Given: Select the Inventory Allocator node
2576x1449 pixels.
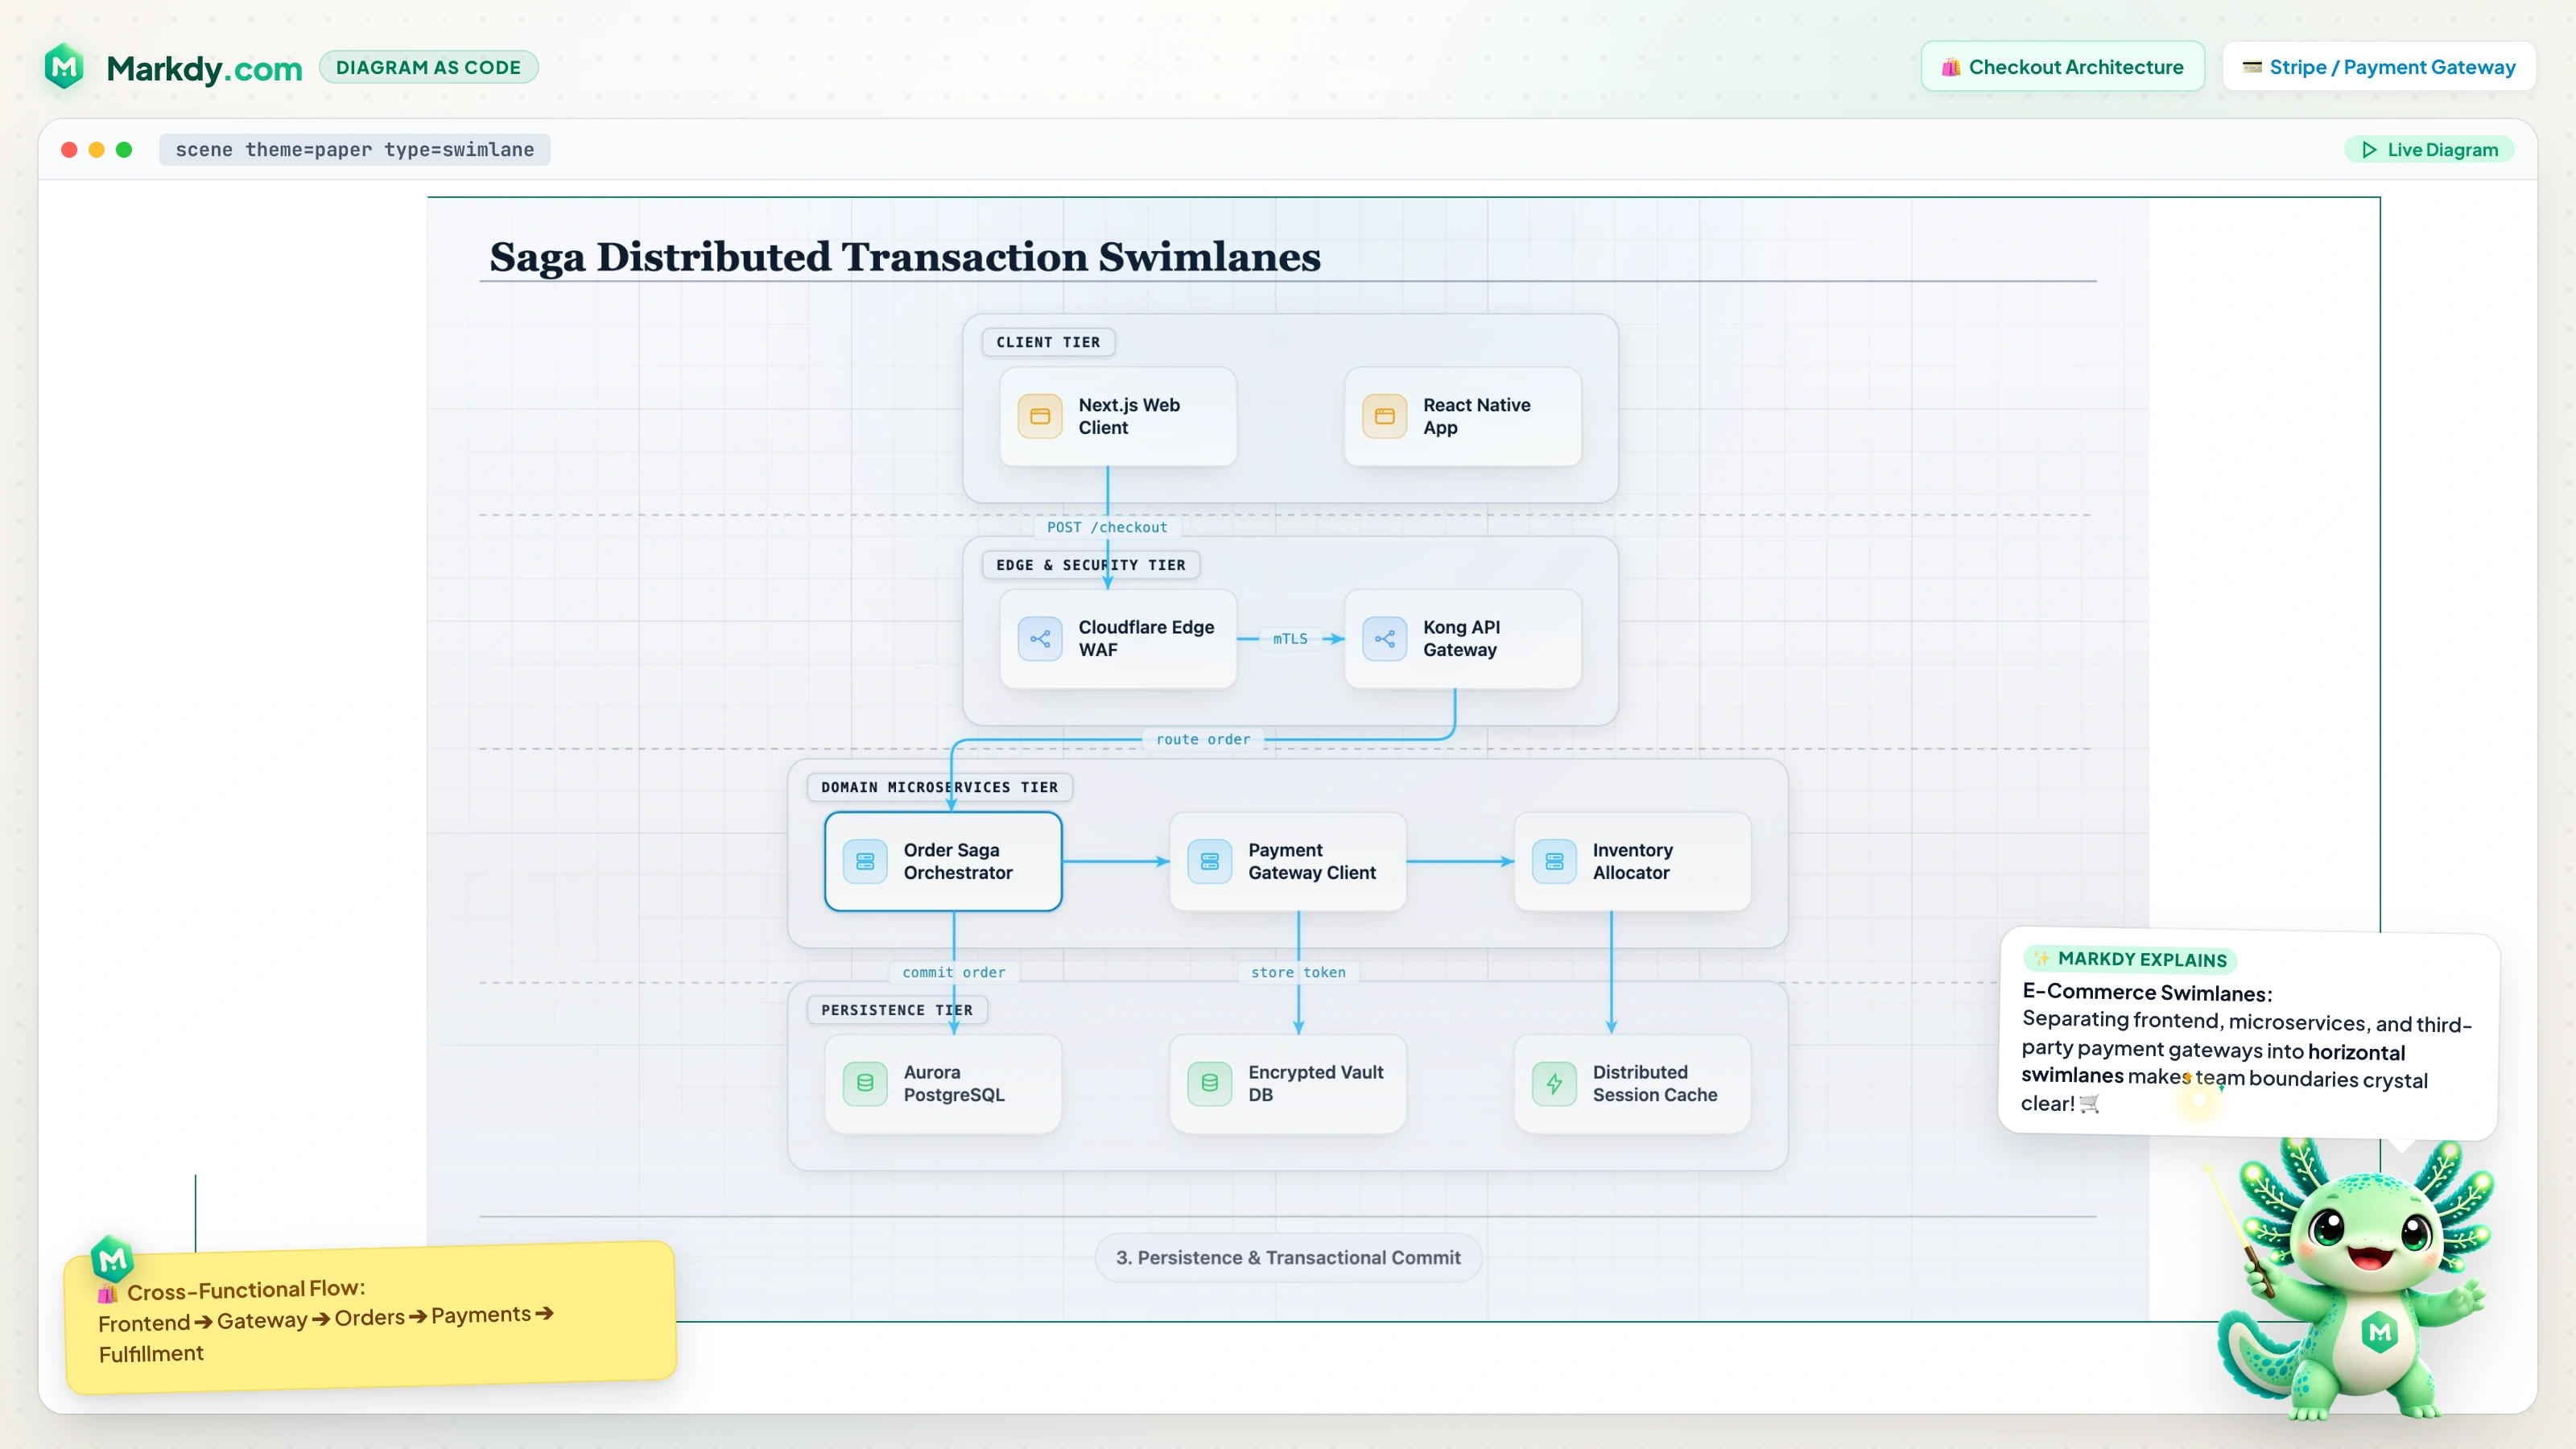Looking at the screenshot, I should click(x=1632, y=861).
